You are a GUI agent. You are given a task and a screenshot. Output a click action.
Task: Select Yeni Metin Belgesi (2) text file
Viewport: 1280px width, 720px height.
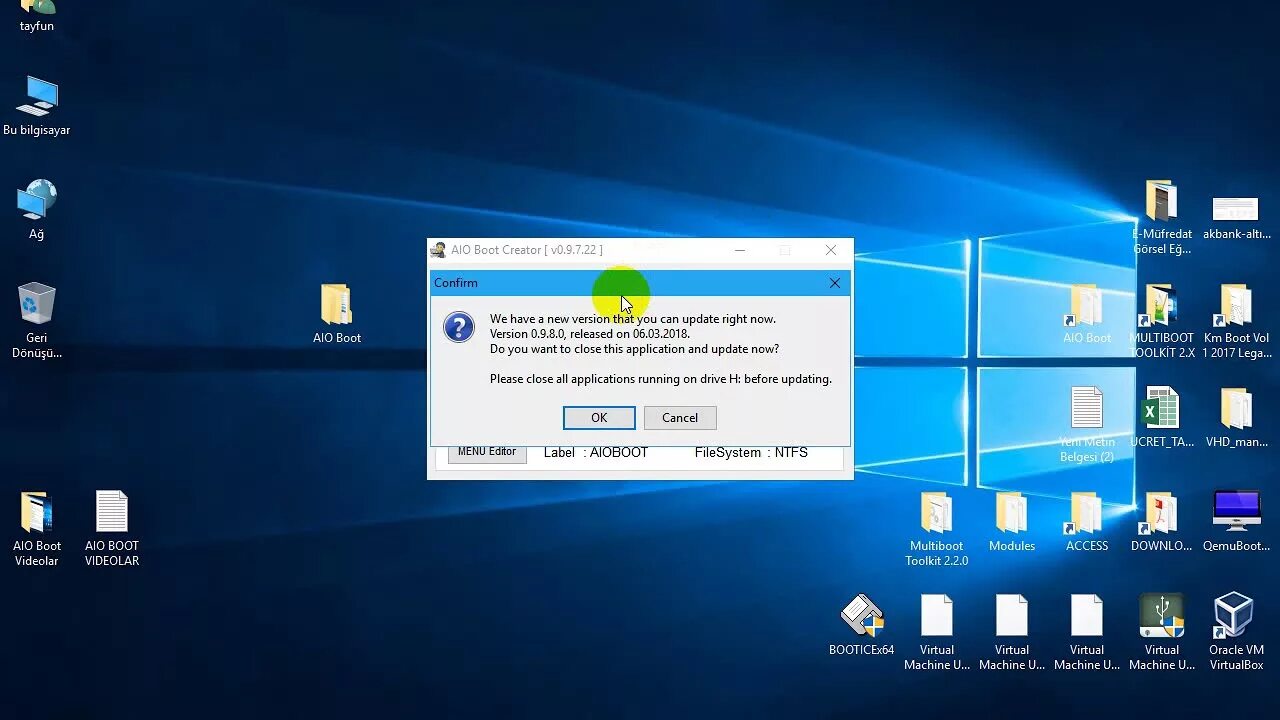coord(1087,425)
